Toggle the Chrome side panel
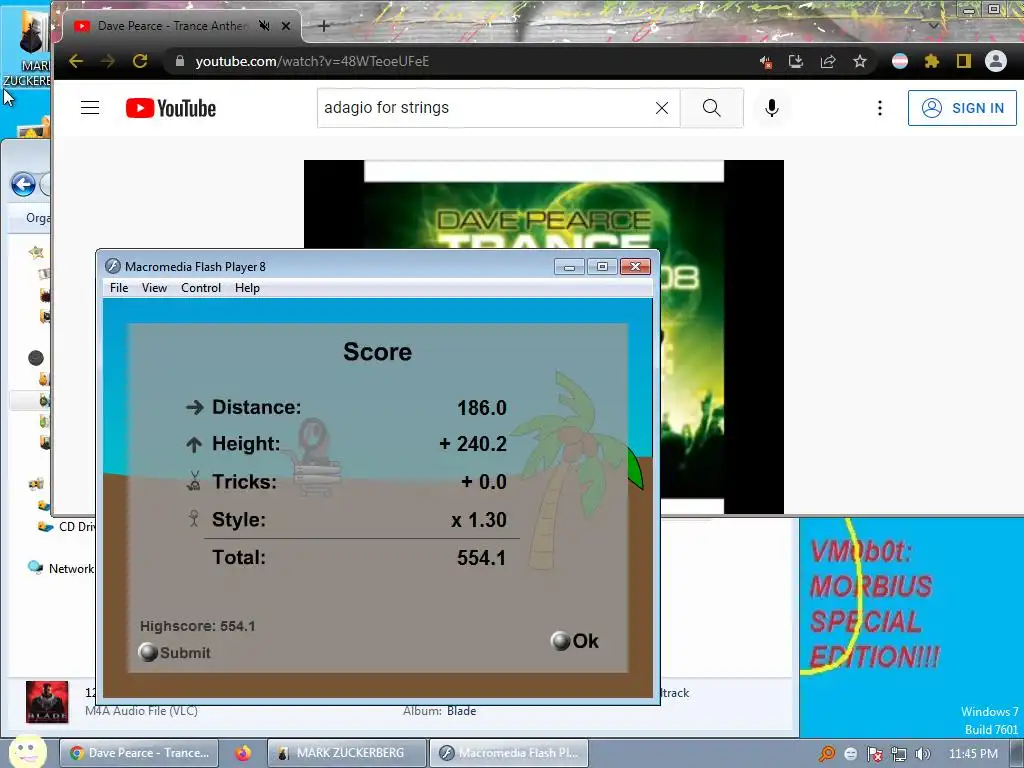The height and width of the screenshot is (768, 1024). (963, 61)
